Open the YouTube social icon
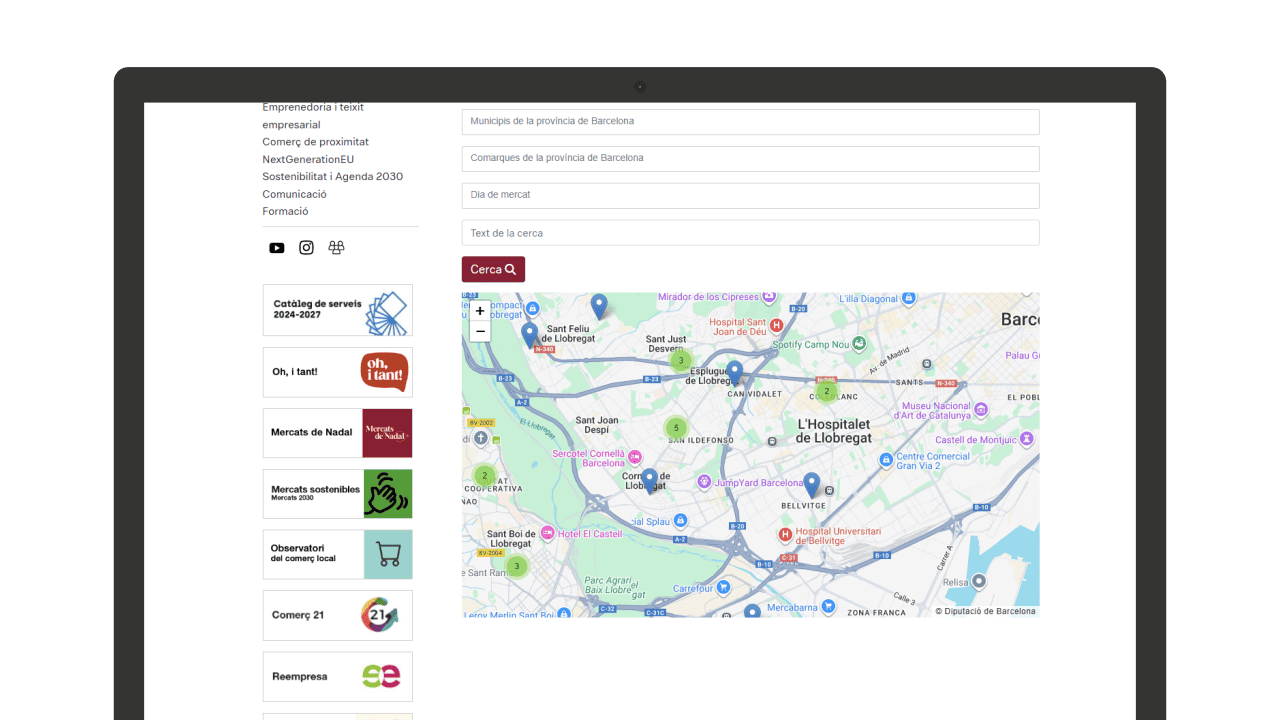Image resolution: width=1280 pixels, height=720 pixels. (x=277, y=248)
